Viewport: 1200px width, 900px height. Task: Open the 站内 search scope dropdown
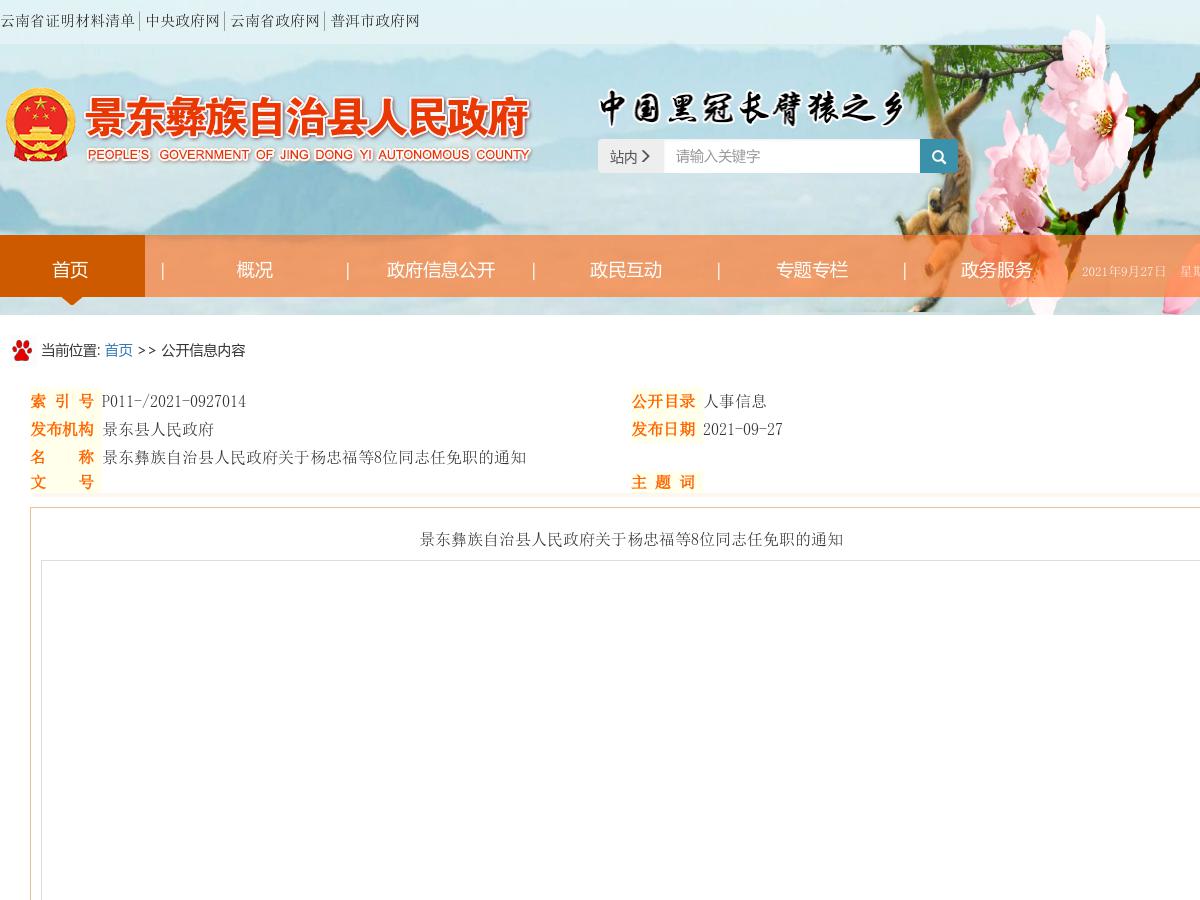[624, 156]
